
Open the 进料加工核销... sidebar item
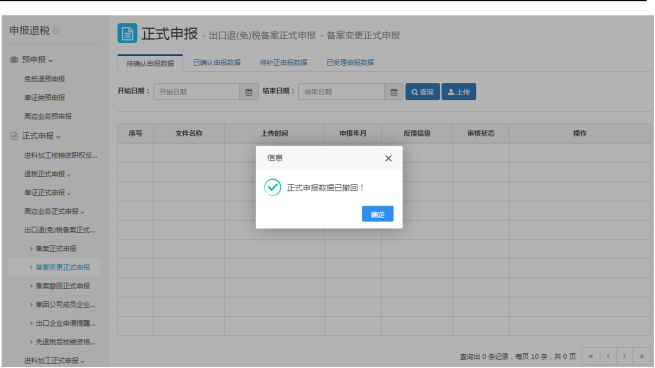point(61,155)
